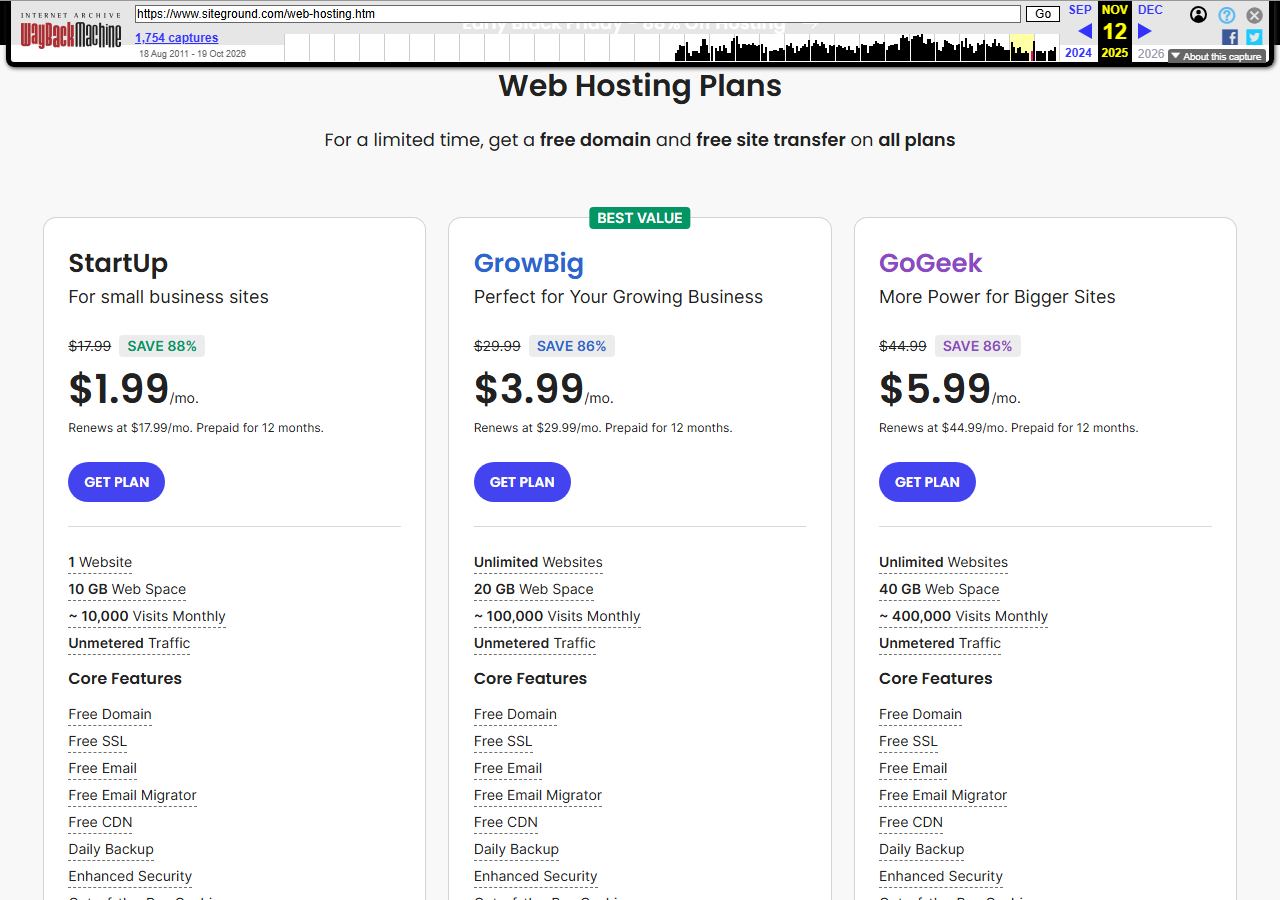Click StartUp's '10 GB Web Space' feature
The image size is (1280, 900).
tap(127, 590)
